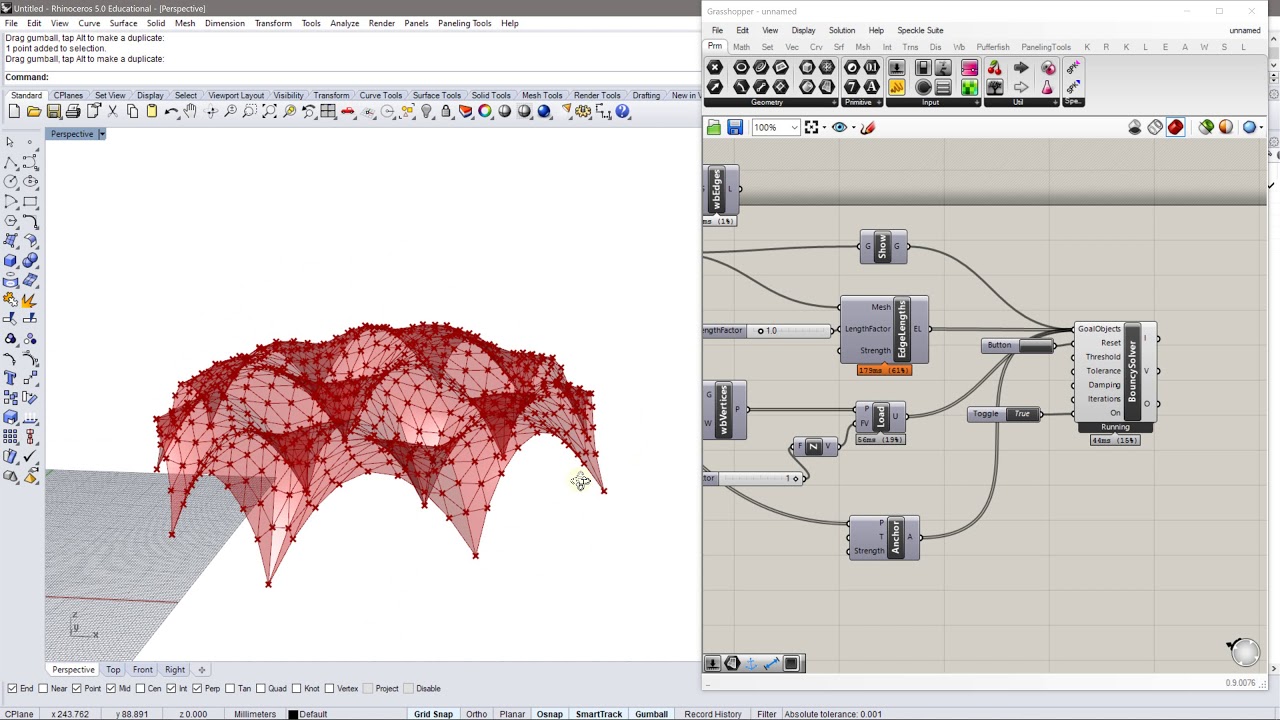This screenshot has width=1280, height=720.
Task: Expand the Grasshopper preview eye dropdown arrow
Action: 852,128
